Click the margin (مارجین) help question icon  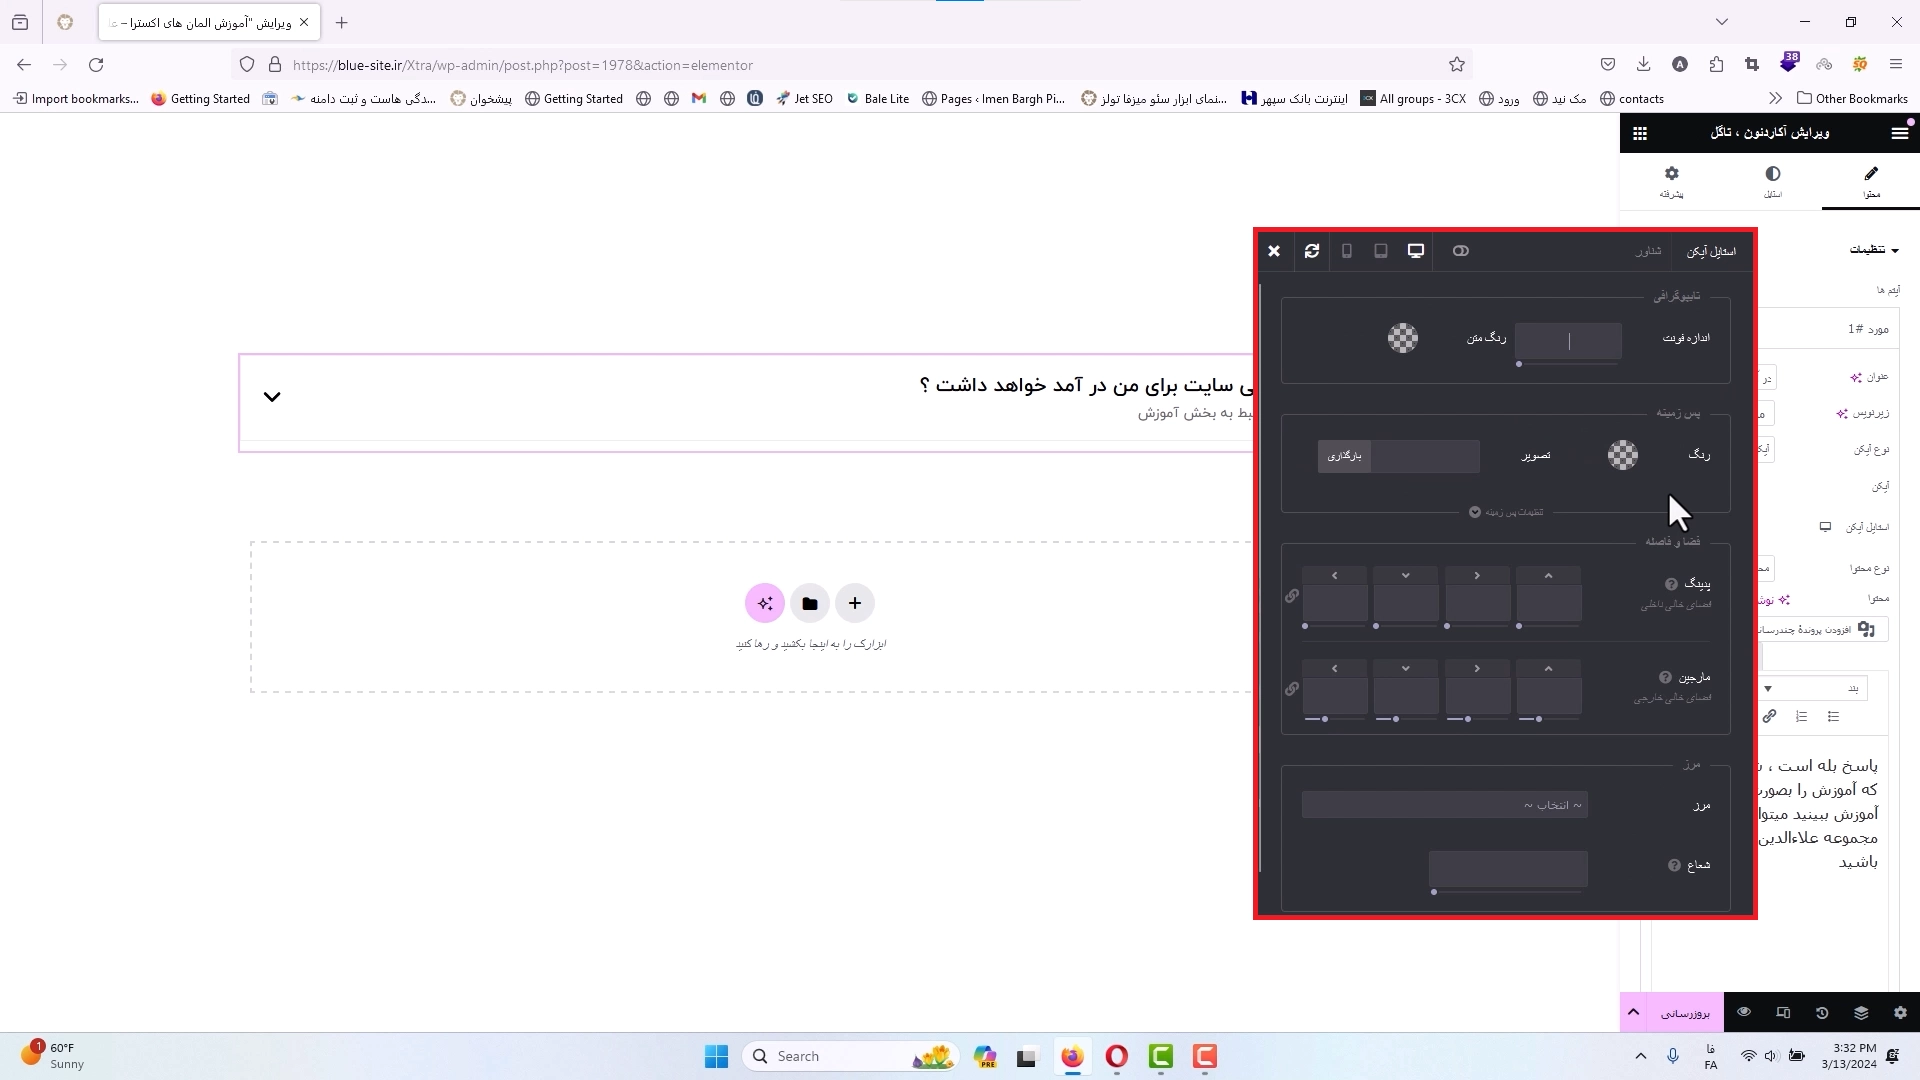[1665, 677]
